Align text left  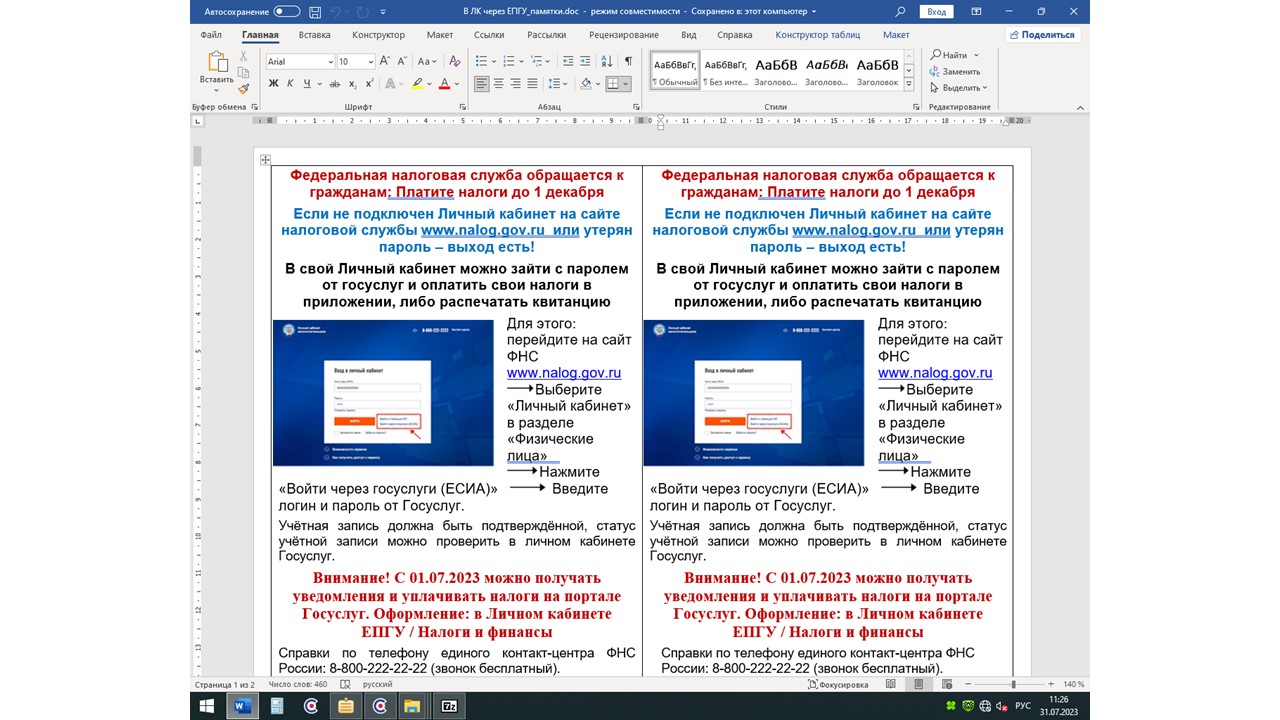click(x=482, y=84)
